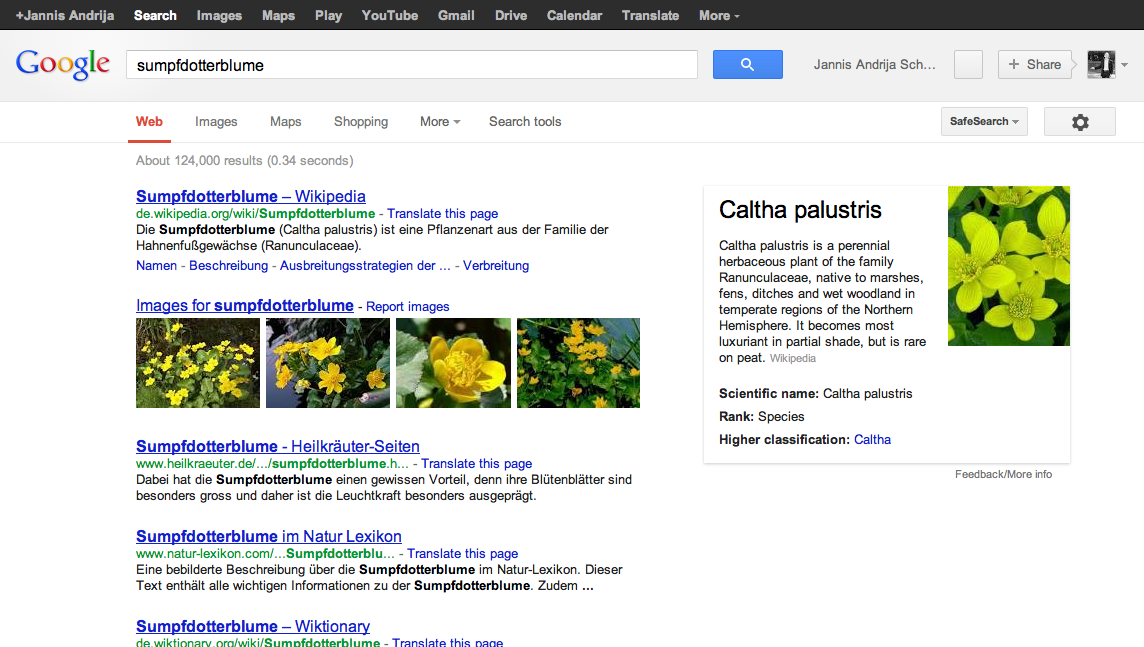The image size is (1144, 647).
Task: Translate the heilkraeuter.de result page
Action: [x=476, y=464]
